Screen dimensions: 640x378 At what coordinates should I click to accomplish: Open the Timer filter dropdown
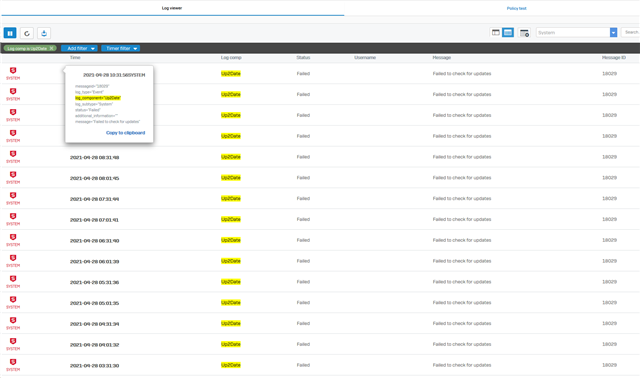click(120, 48)
